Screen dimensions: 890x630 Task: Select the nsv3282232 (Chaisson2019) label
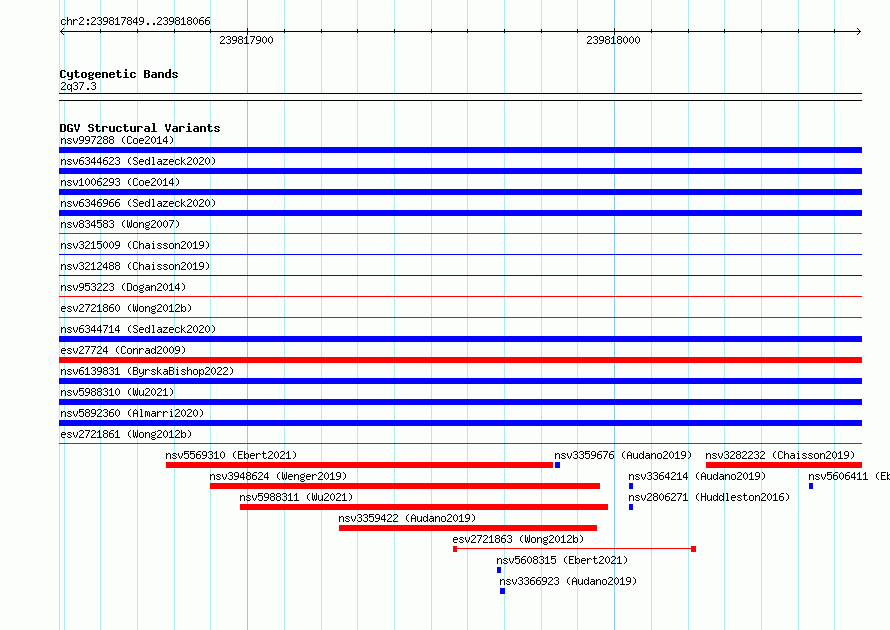tap(780, 455)
